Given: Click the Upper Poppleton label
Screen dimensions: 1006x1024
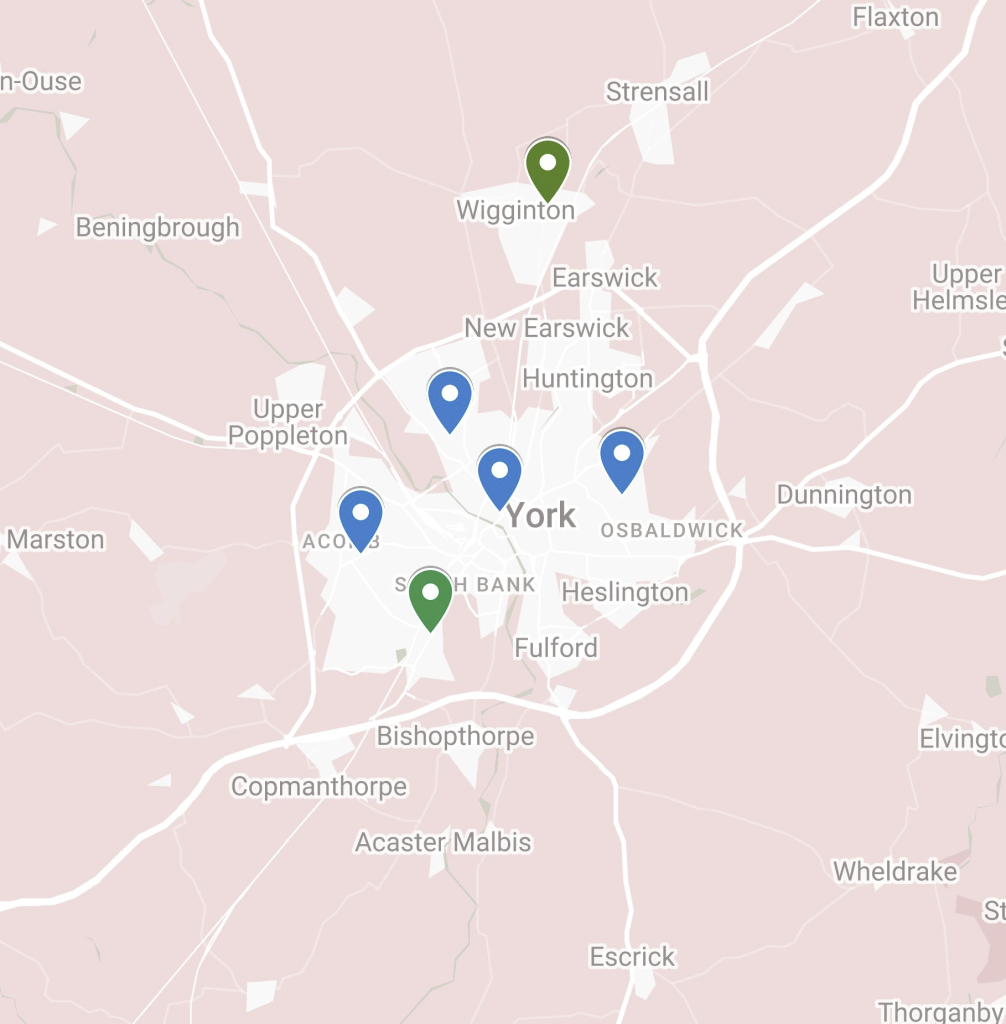Looking at the screenshot, I should (287, 423).
